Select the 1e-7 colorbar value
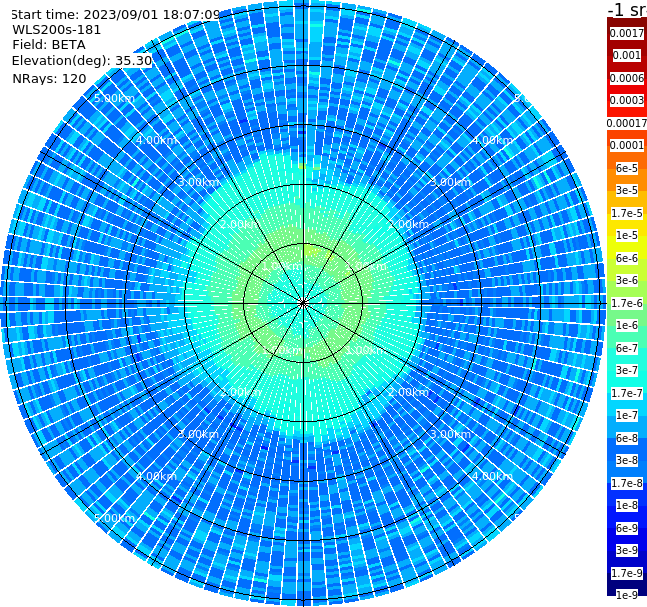The image size is (647, 607). coord(627,415)
